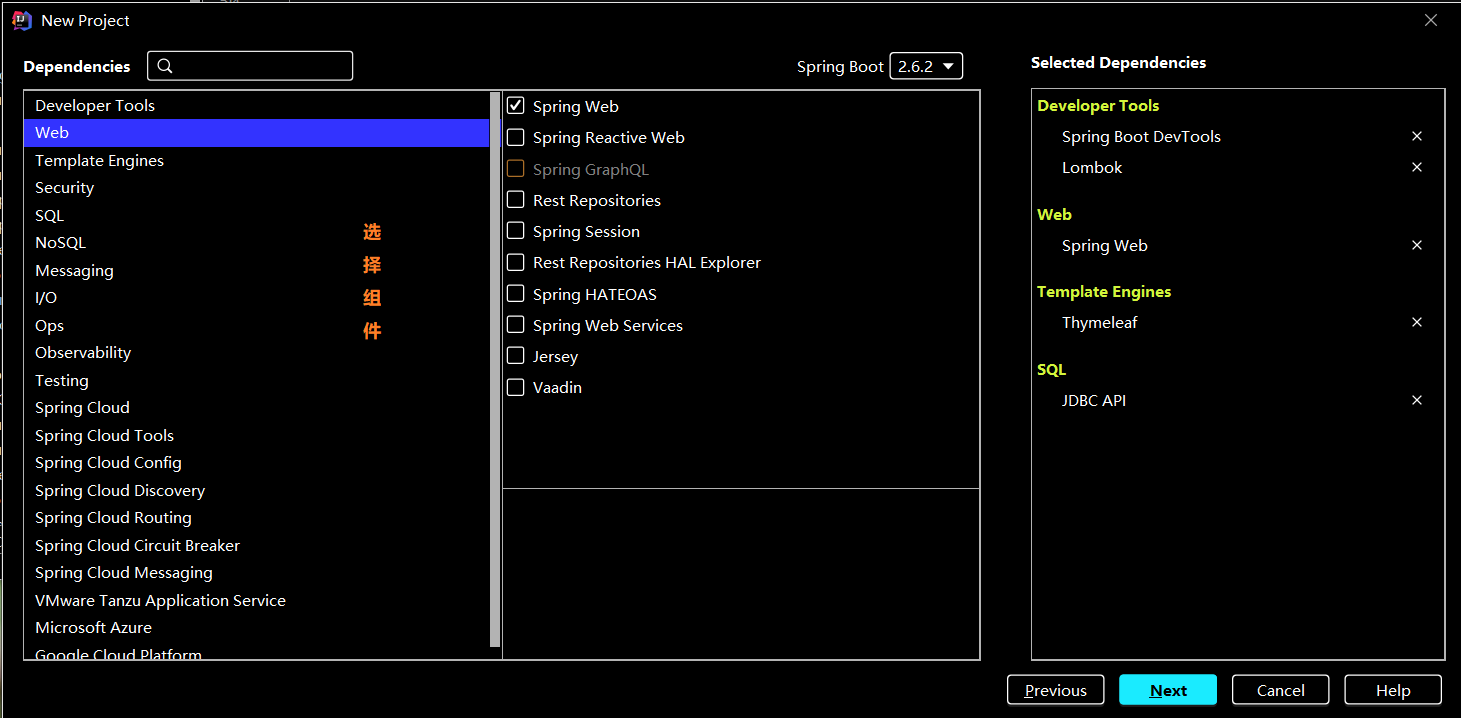Viewport: 1461px width, 718px height.
Task: Tick the Spring GraphQL checkbox
Action: point(516,169)
